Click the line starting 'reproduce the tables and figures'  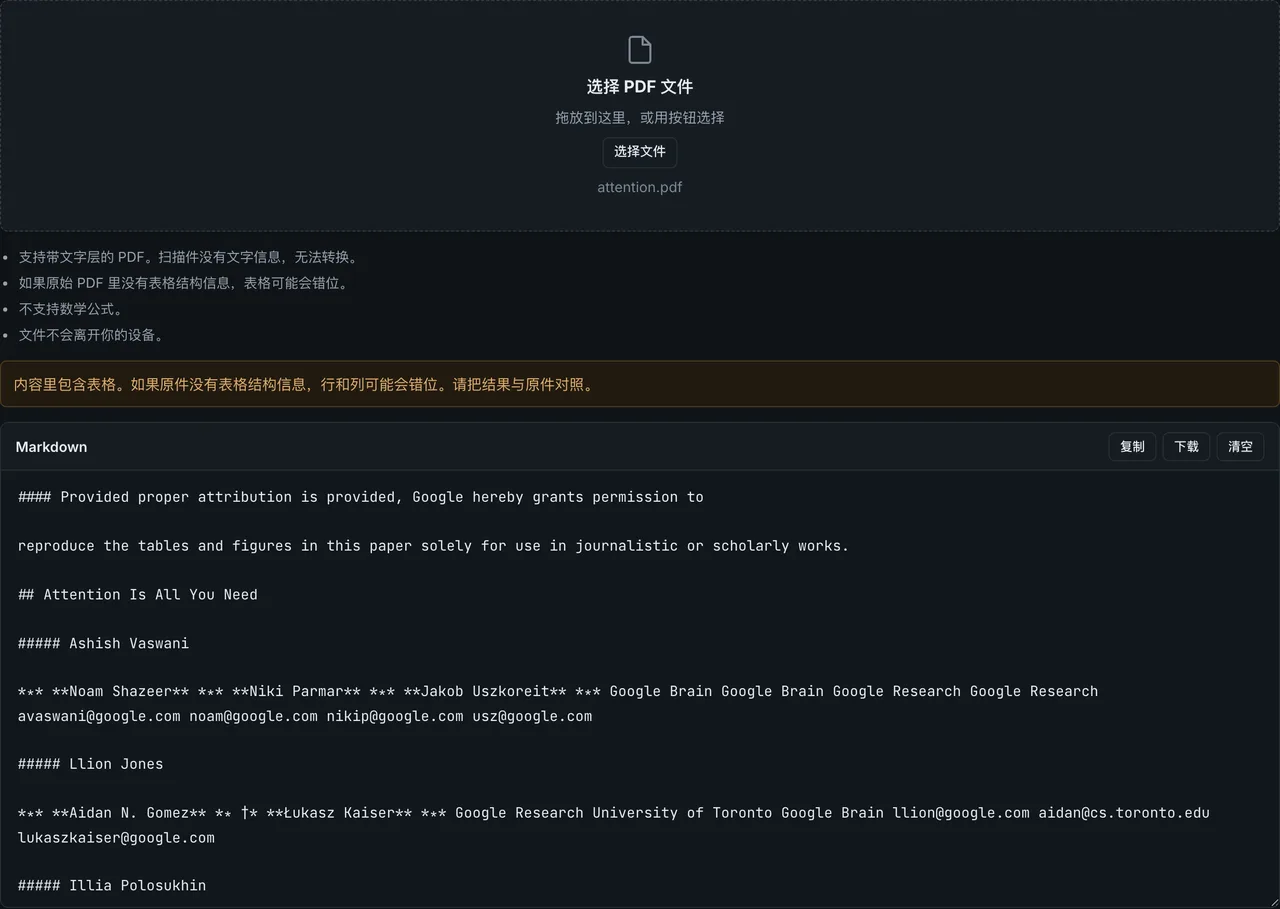pyautogui.click(x=433, y=546)
